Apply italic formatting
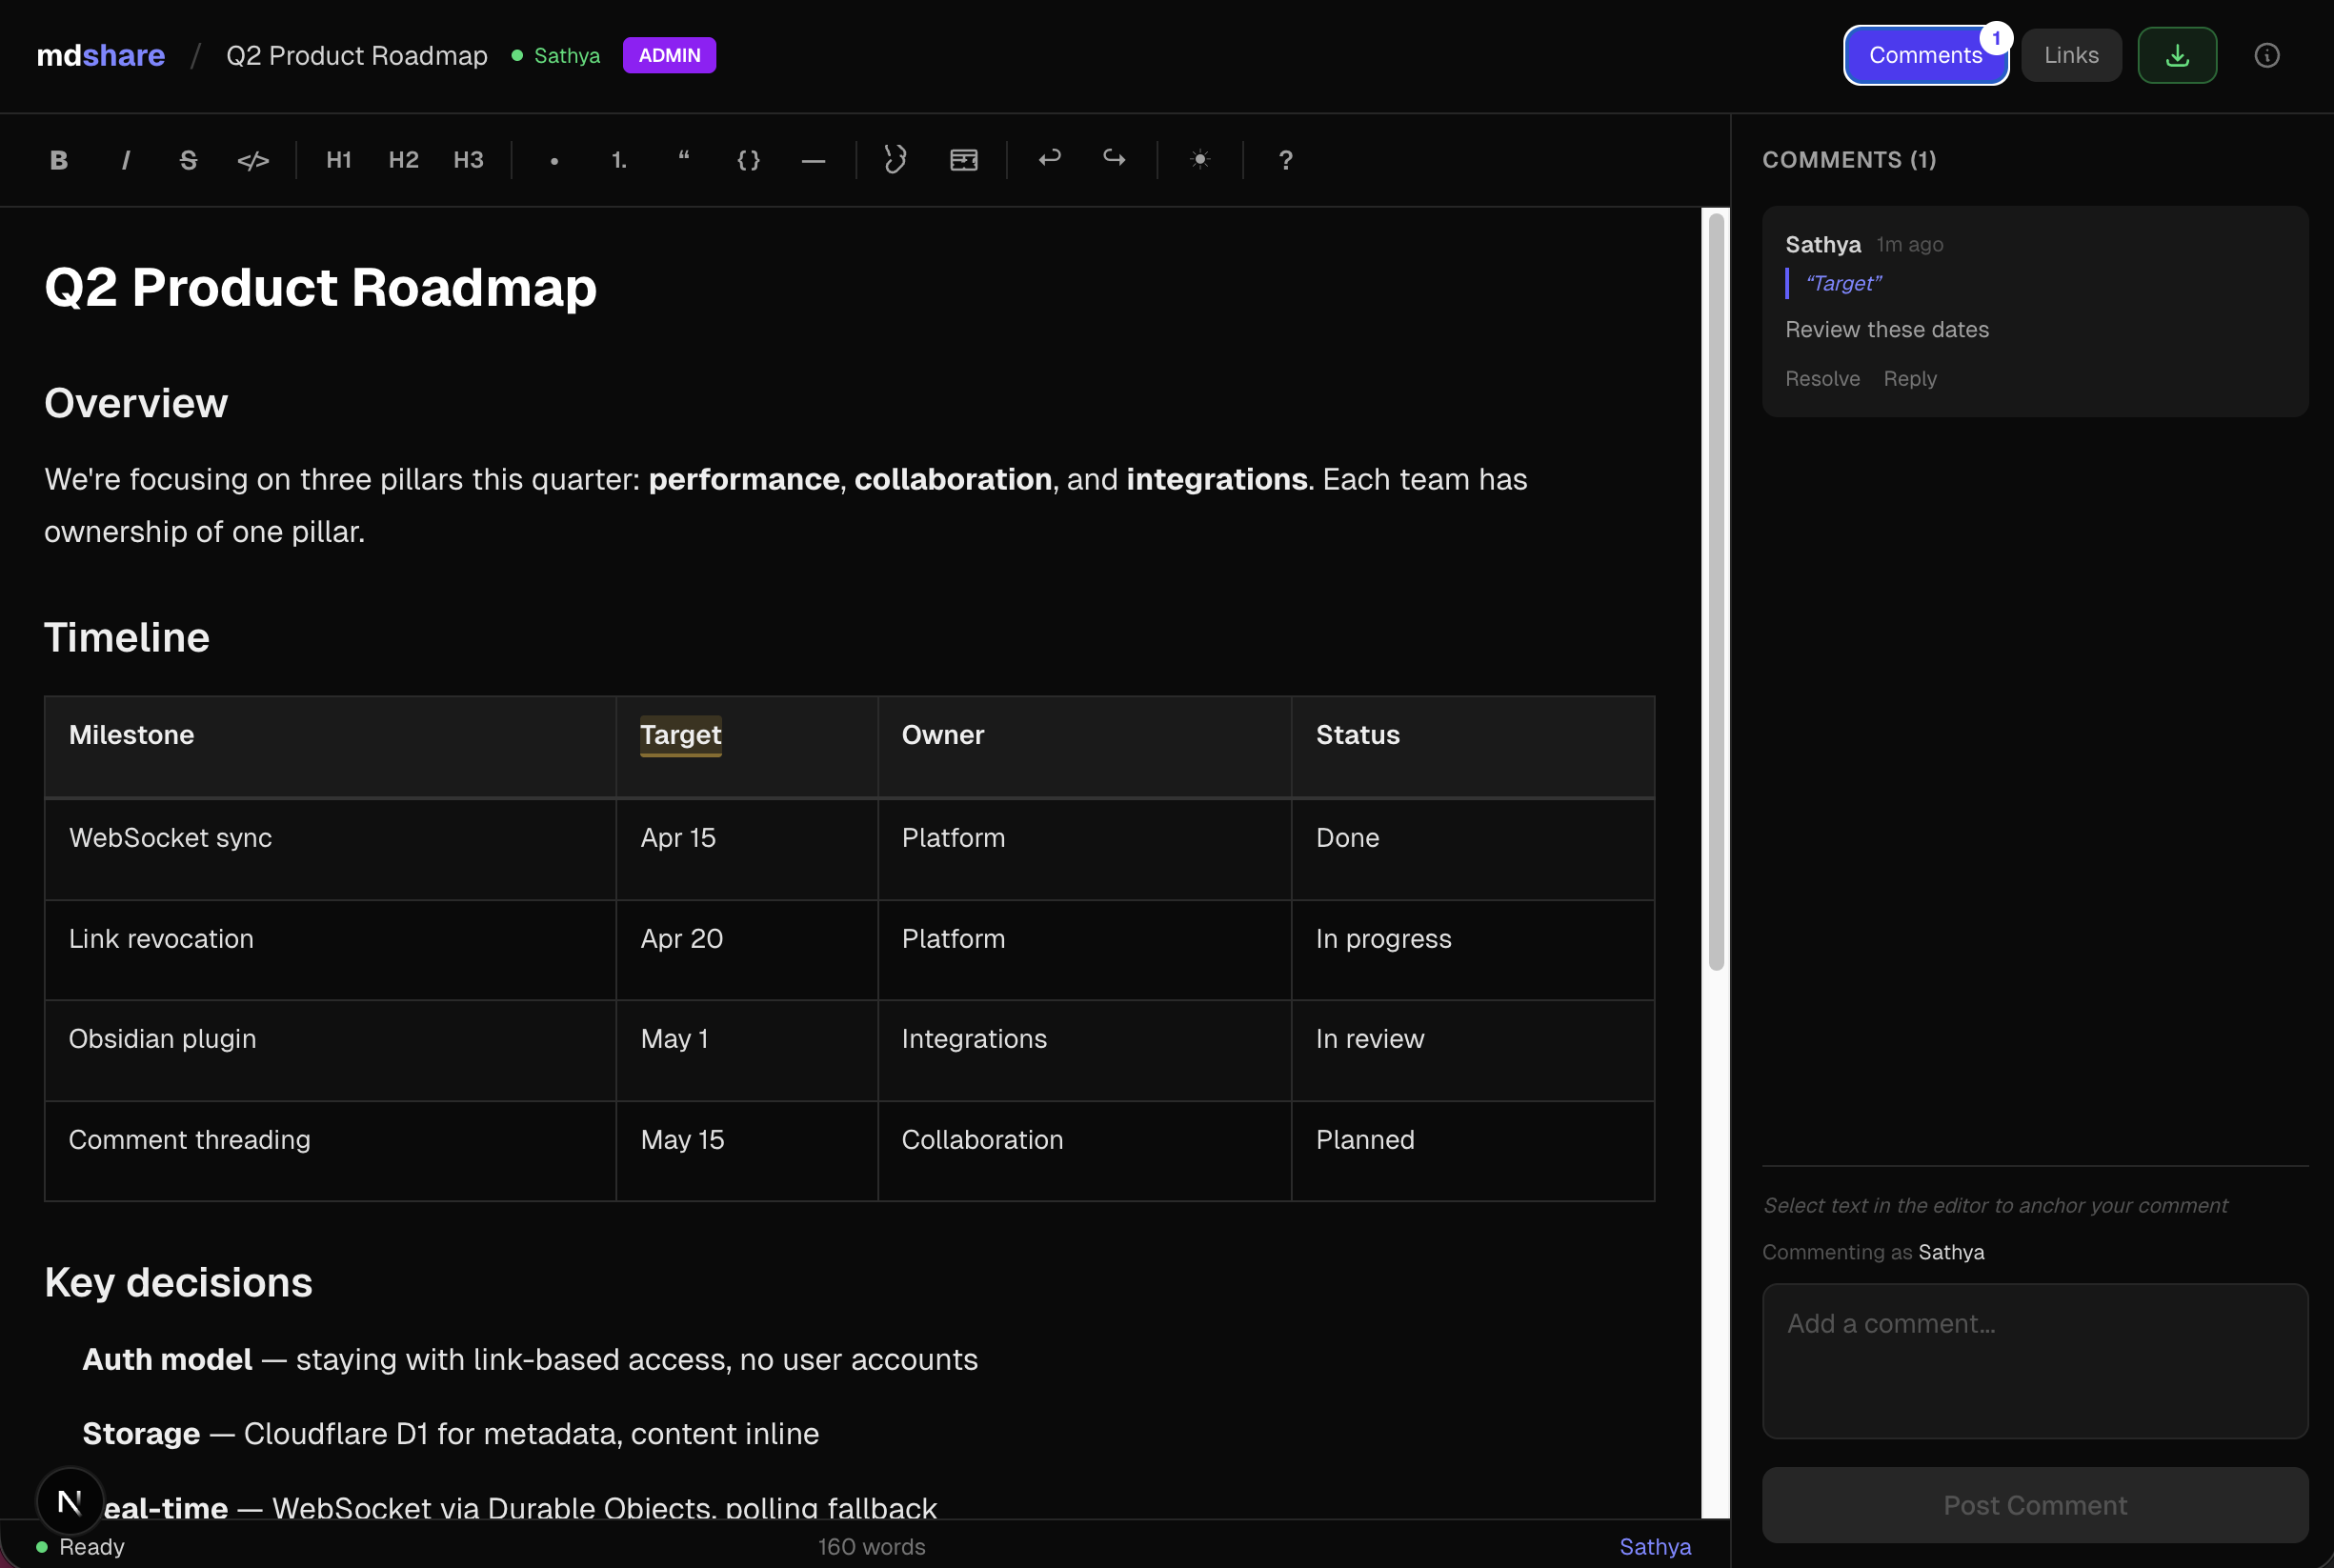 125,160
